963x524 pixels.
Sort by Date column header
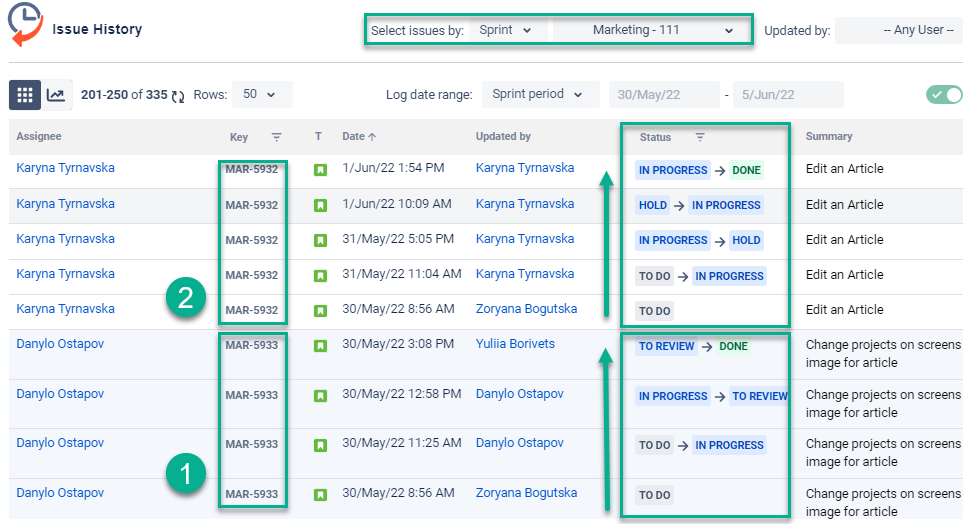tap(359, 136)
